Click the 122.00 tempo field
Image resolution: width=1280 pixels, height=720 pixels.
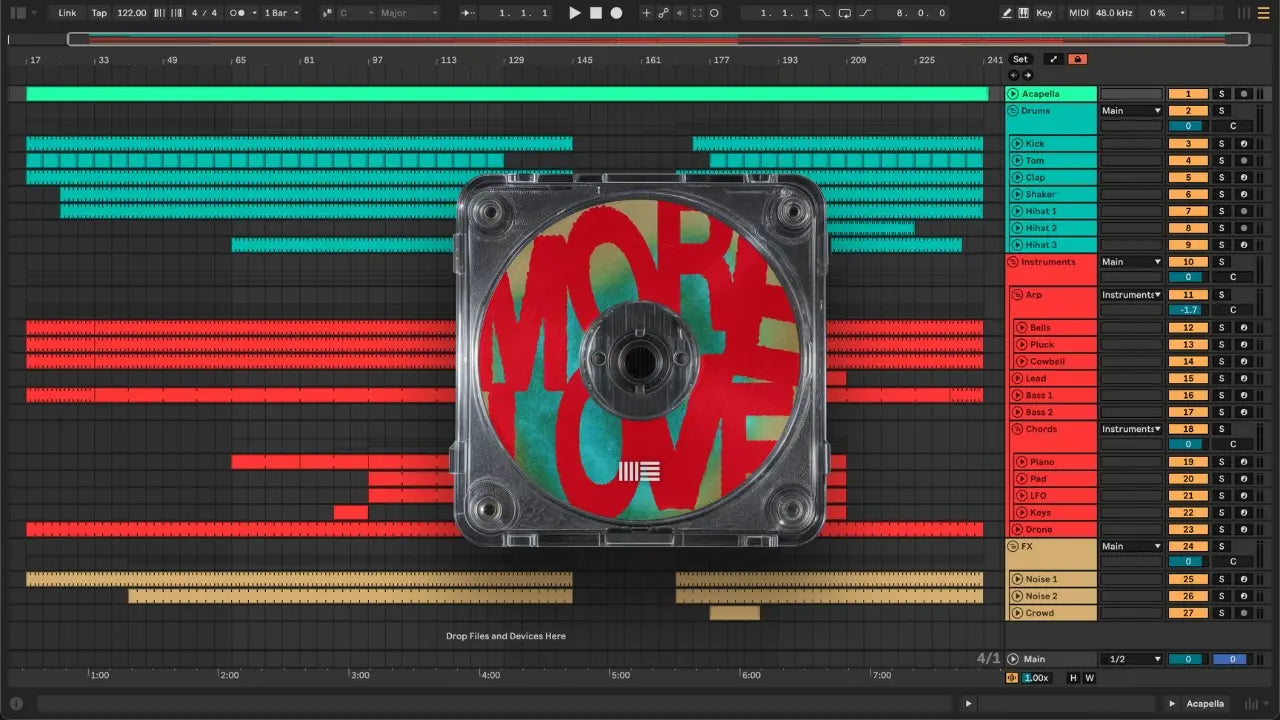click(x=131, y=13)
